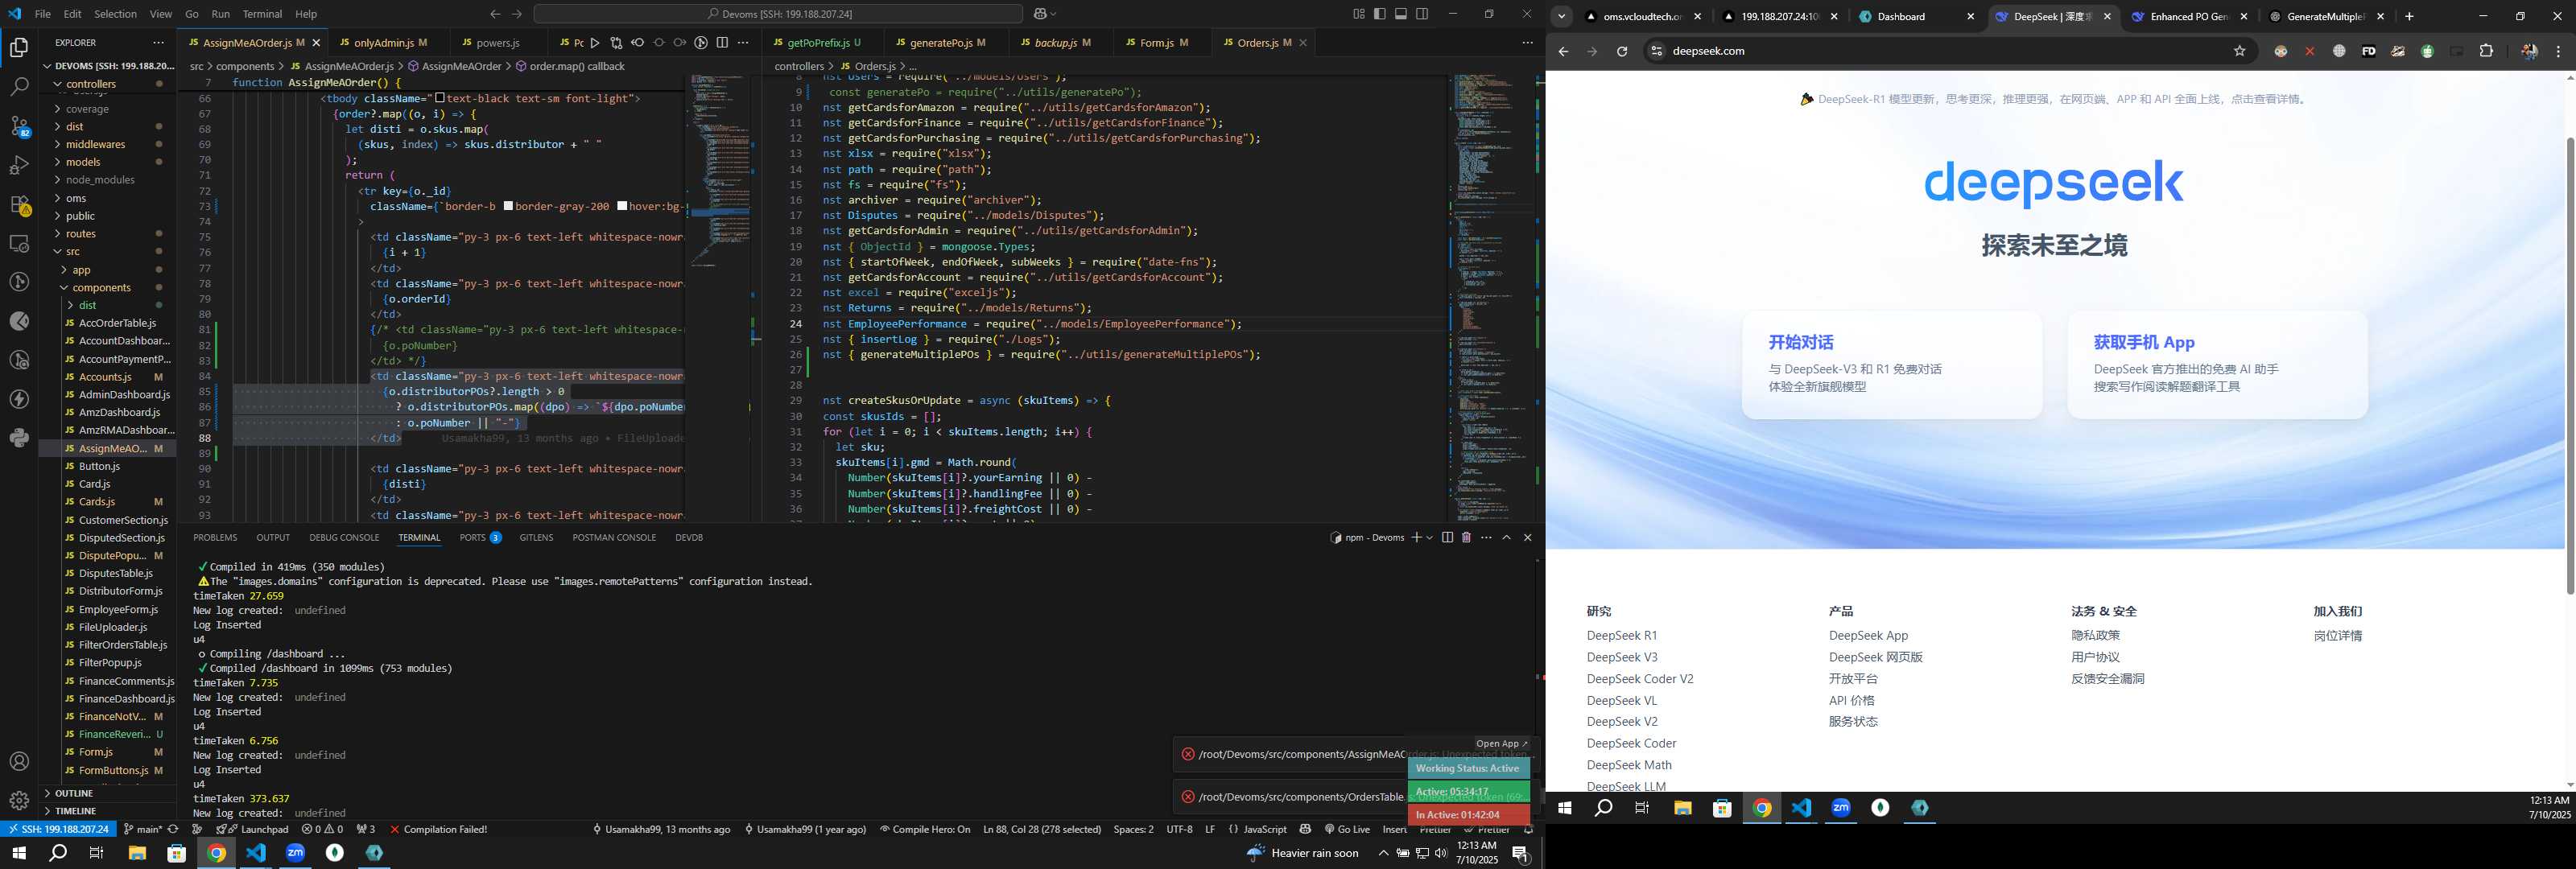Image resolution: width=2576 pixels, height=869 pixels.
Task: Click Kill Terminal trash icon
Action: (x=1466, y=538)
